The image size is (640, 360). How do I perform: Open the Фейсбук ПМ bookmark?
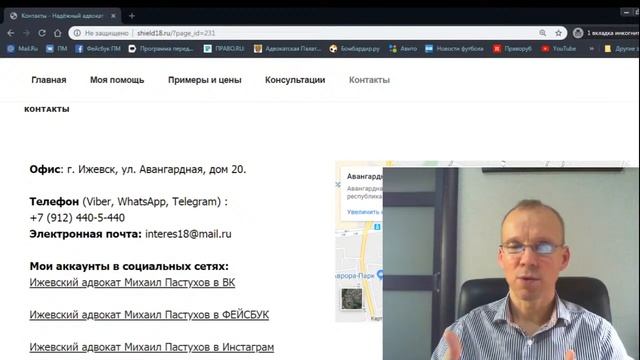click(x=98, y=49)
